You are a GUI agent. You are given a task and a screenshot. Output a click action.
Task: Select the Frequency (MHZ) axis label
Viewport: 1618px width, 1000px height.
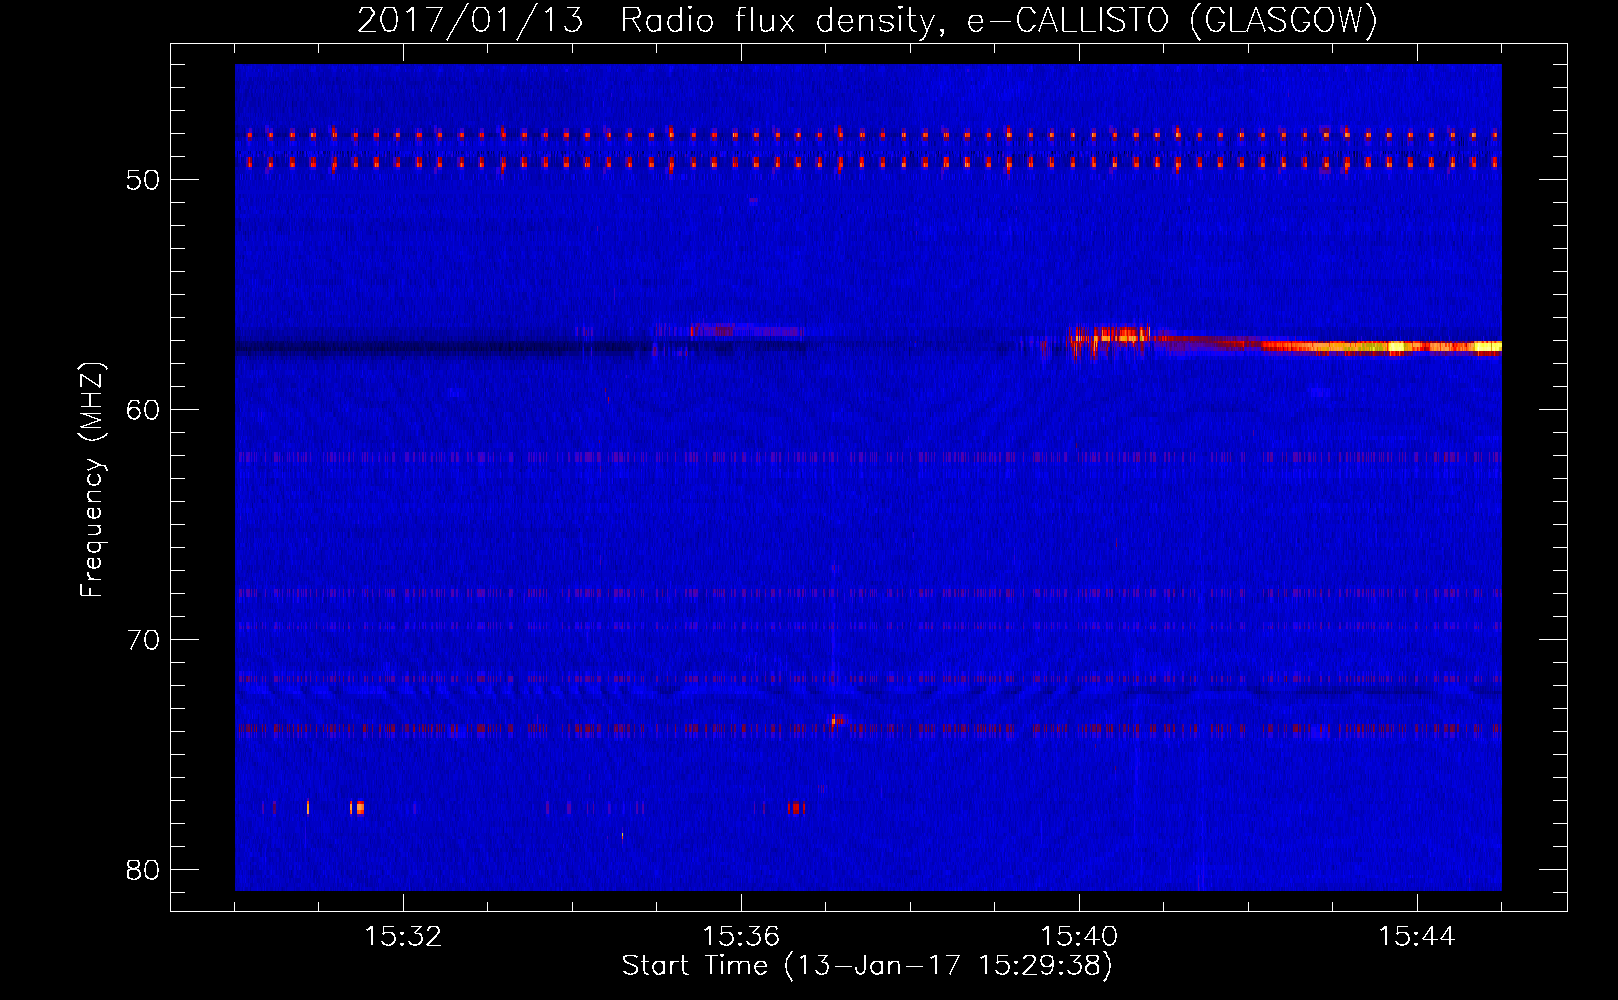[91, 480]
